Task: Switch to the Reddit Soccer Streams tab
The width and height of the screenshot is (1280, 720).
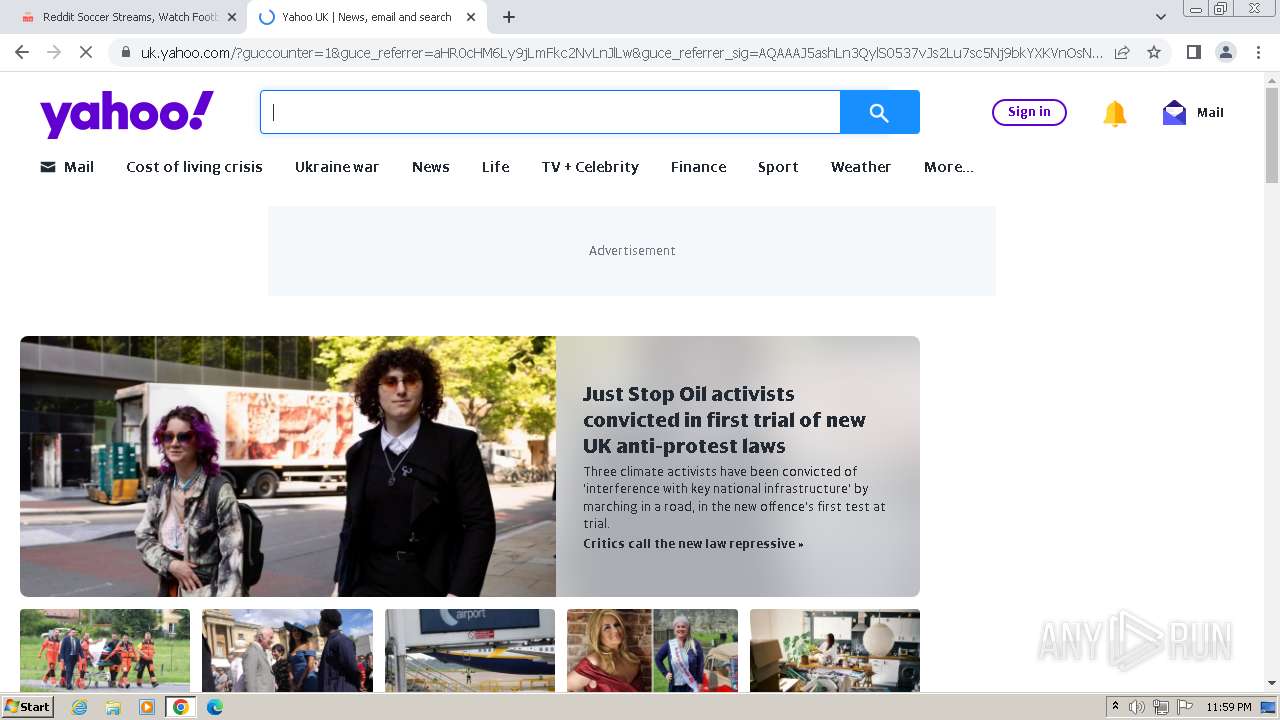Action: (x=129, y=17)
